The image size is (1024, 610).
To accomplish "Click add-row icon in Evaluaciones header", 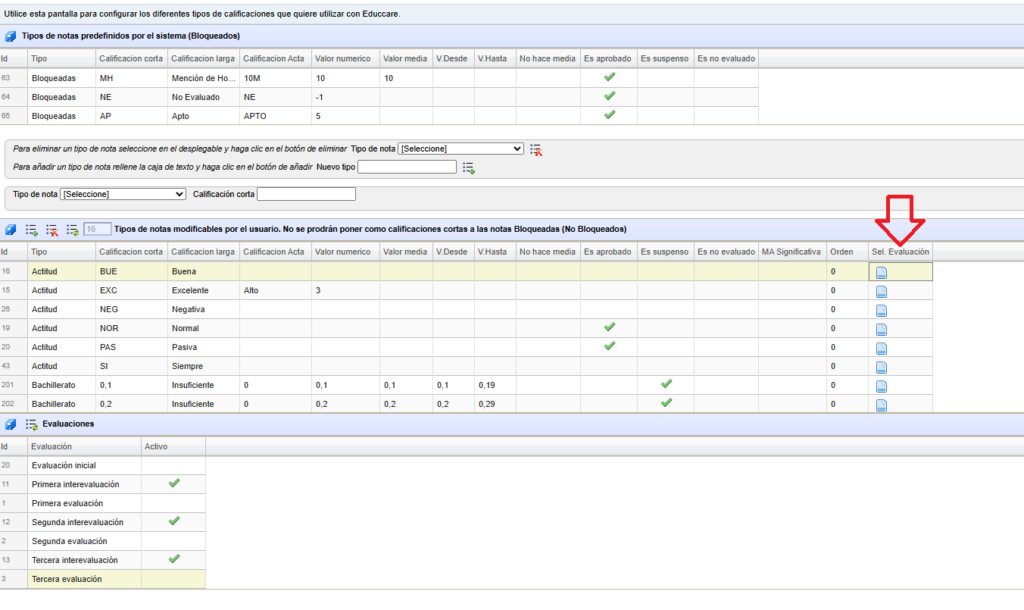I will pos(31,424).
